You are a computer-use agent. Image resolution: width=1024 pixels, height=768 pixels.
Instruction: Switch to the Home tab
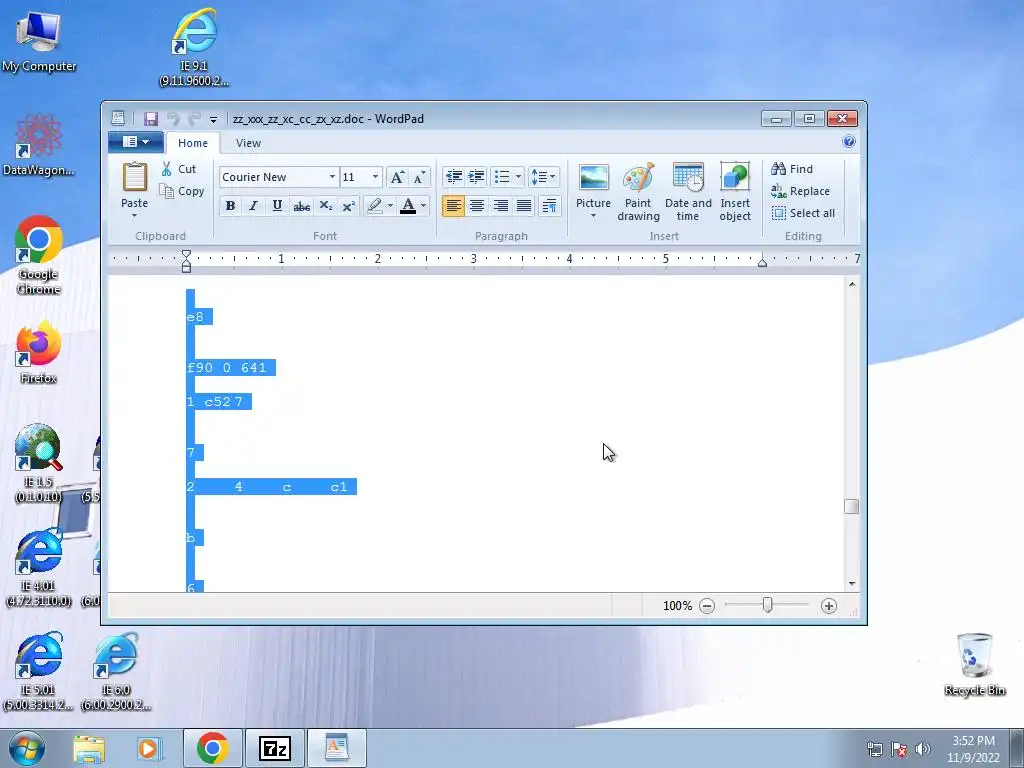tap(193, 143)
